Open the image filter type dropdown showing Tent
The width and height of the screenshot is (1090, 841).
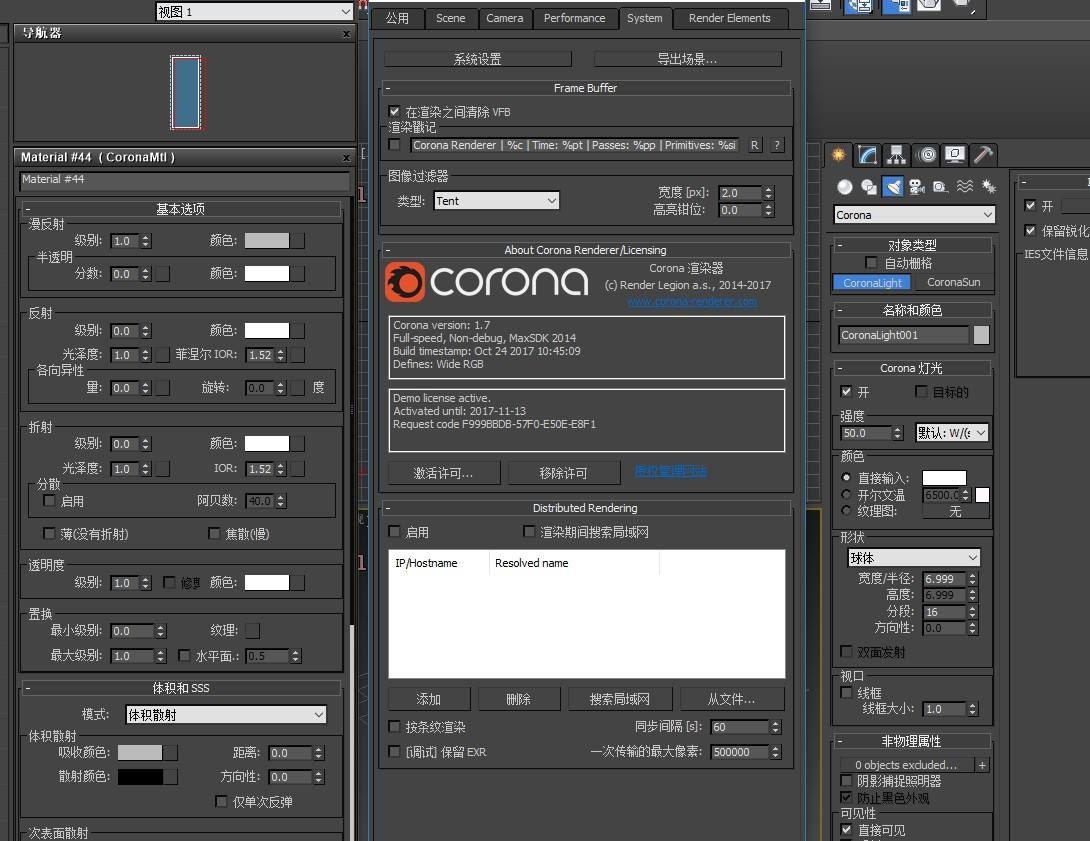point(496,200)
